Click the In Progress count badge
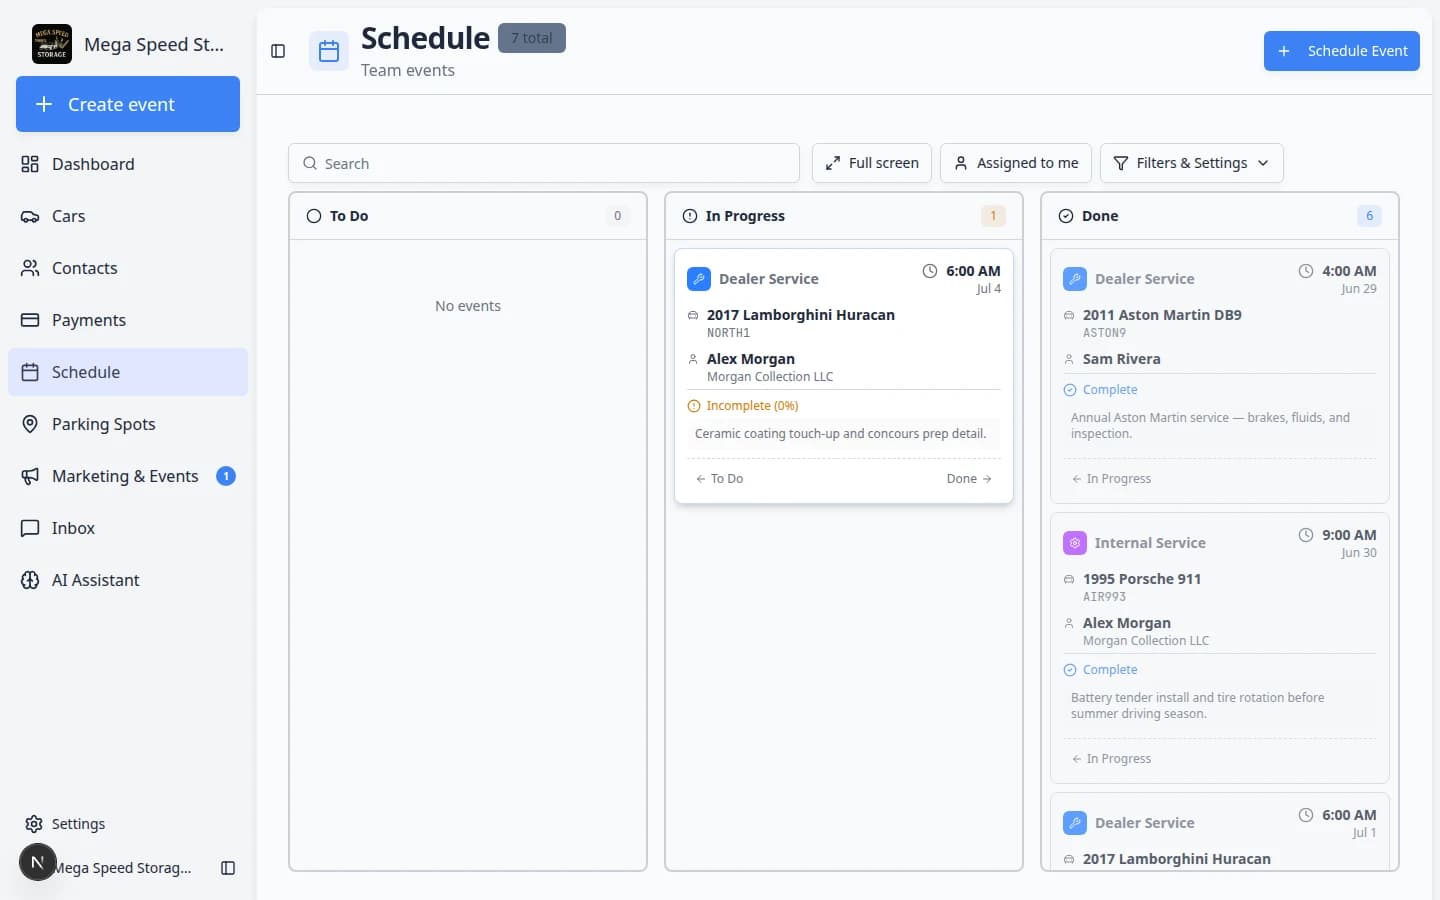The image size is (1440, 900). (993, 216)
